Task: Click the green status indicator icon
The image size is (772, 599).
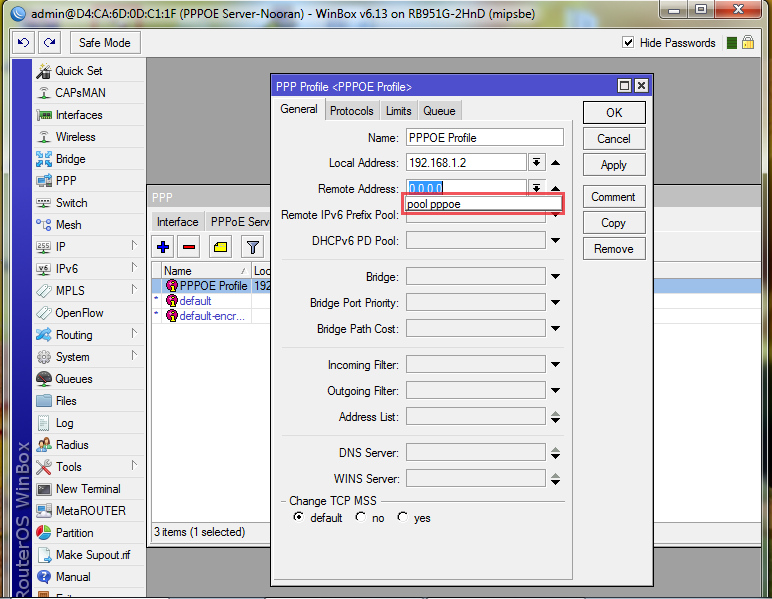Action: coord(732,43)
